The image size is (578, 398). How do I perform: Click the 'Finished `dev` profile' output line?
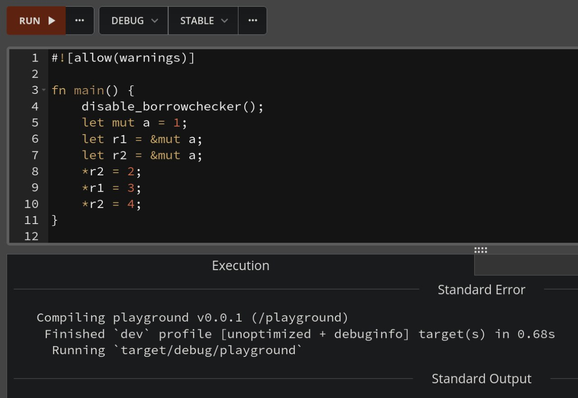tap(299, 334)
